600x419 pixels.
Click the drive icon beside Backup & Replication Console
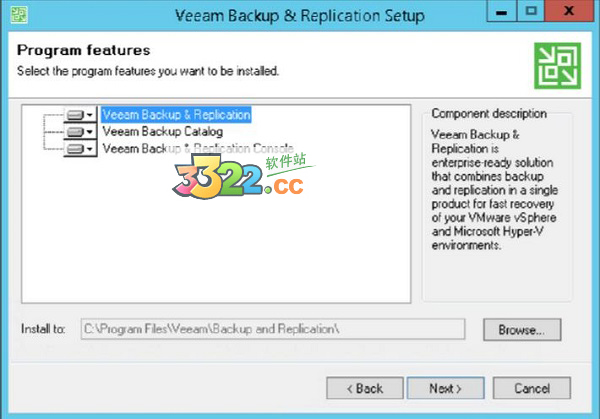(x=75, y=148)
